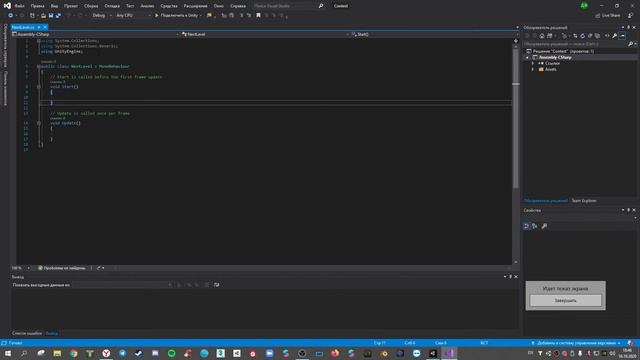Image resolution: width=640 pixels, height=360 pixels.
Task: Collapse the NextLevel class code region
Action: click(39, 66)
